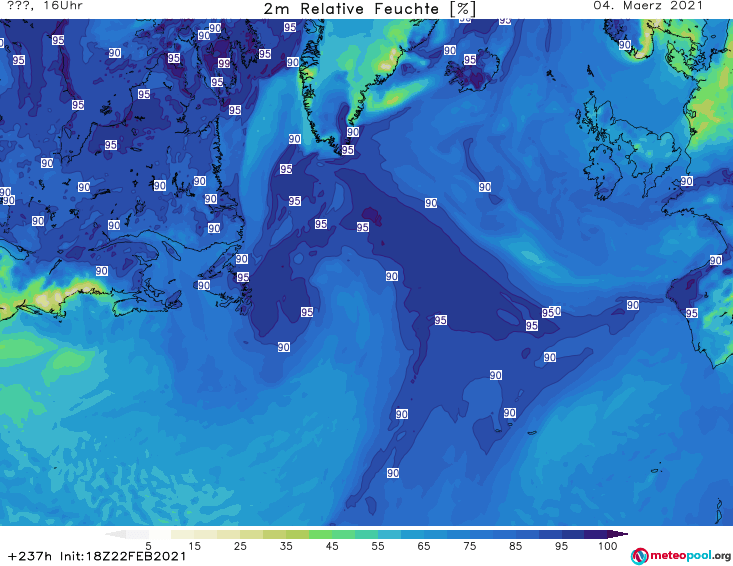This screenshot has height=566, width=733.
Task: Click the colorbar value '45'
Action: point(332,546)
